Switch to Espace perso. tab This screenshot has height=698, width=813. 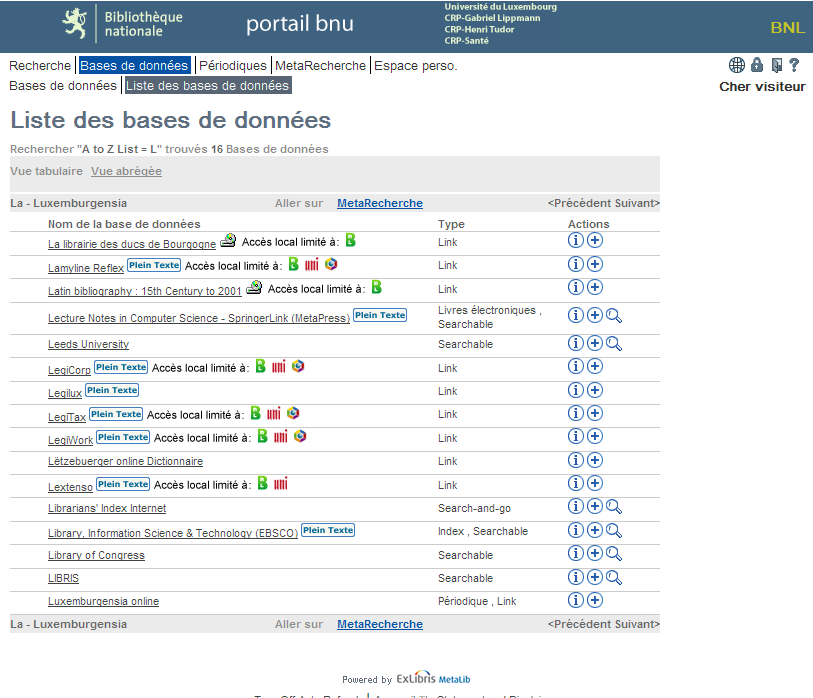[416, 66]
